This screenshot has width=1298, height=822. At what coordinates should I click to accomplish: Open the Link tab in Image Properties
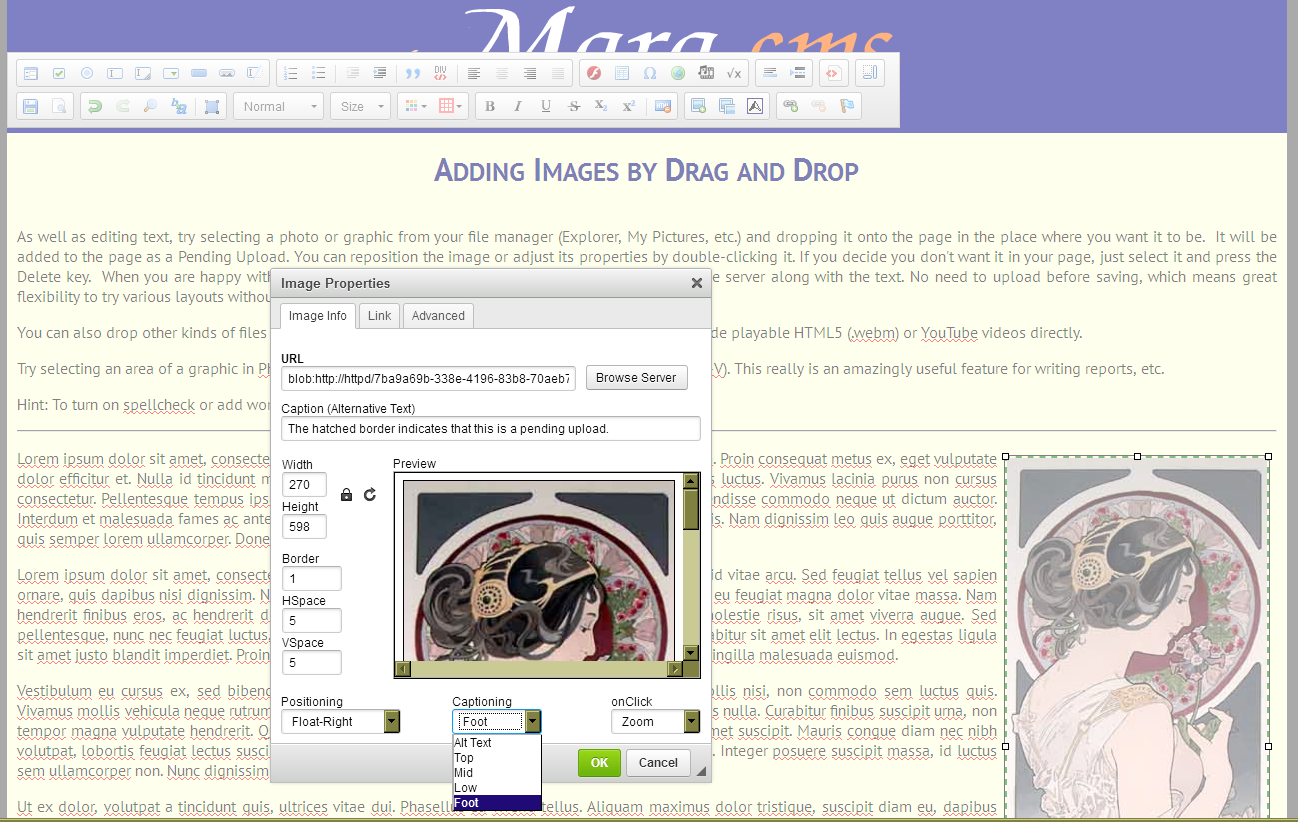click(378, 315)
